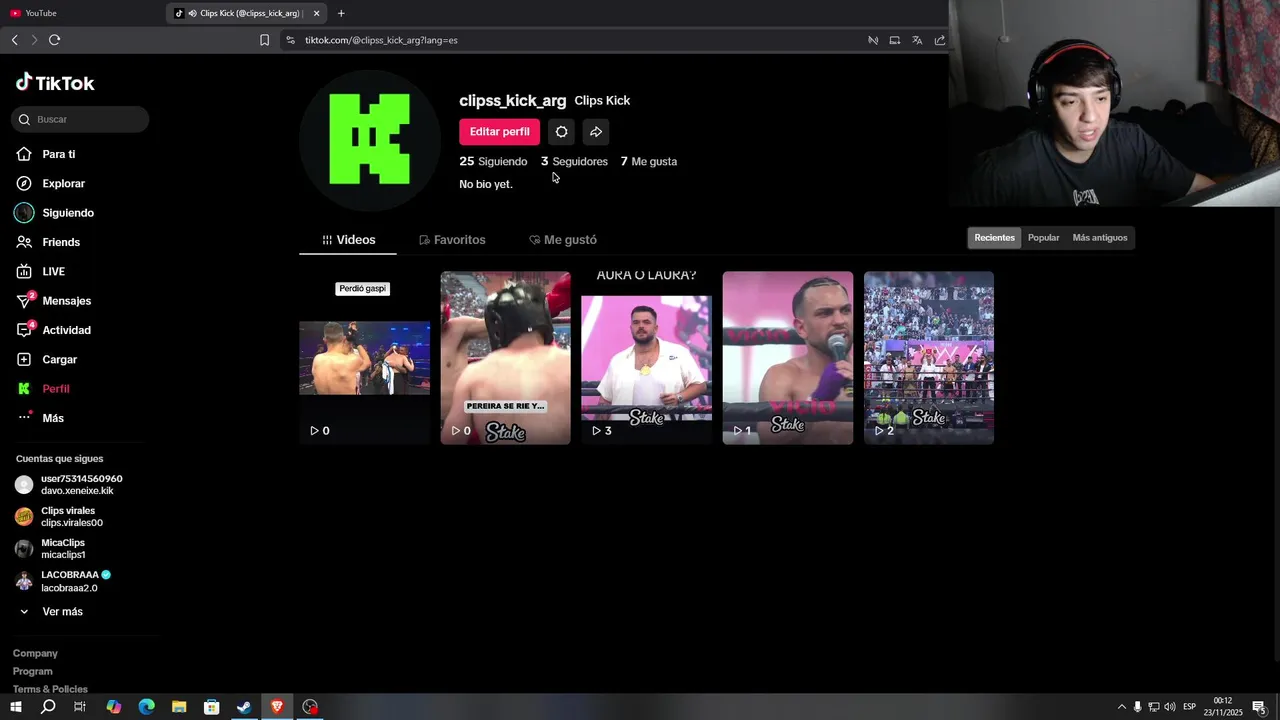Click the green Kick profile avatar
Screen dimensions: 1280x720
coord(369,139)
